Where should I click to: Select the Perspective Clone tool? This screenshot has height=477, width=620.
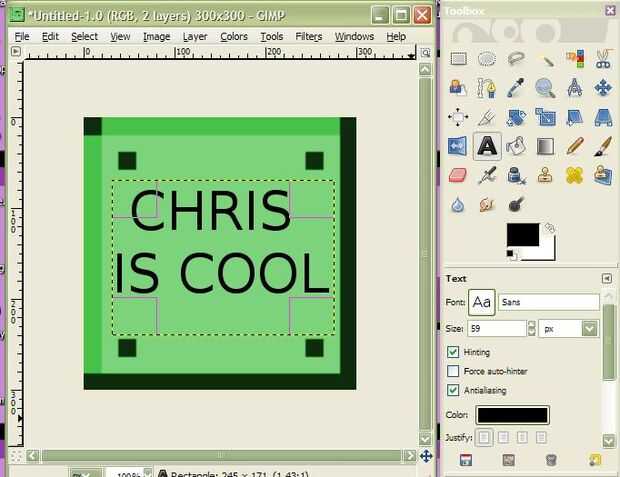click(603, 175)
